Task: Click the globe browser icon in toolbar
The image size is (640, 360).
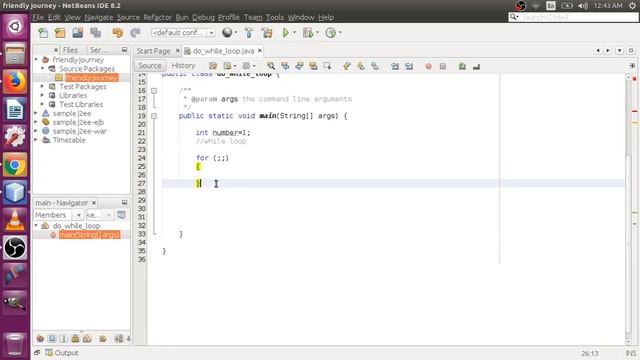Action: tap(227, 33)
